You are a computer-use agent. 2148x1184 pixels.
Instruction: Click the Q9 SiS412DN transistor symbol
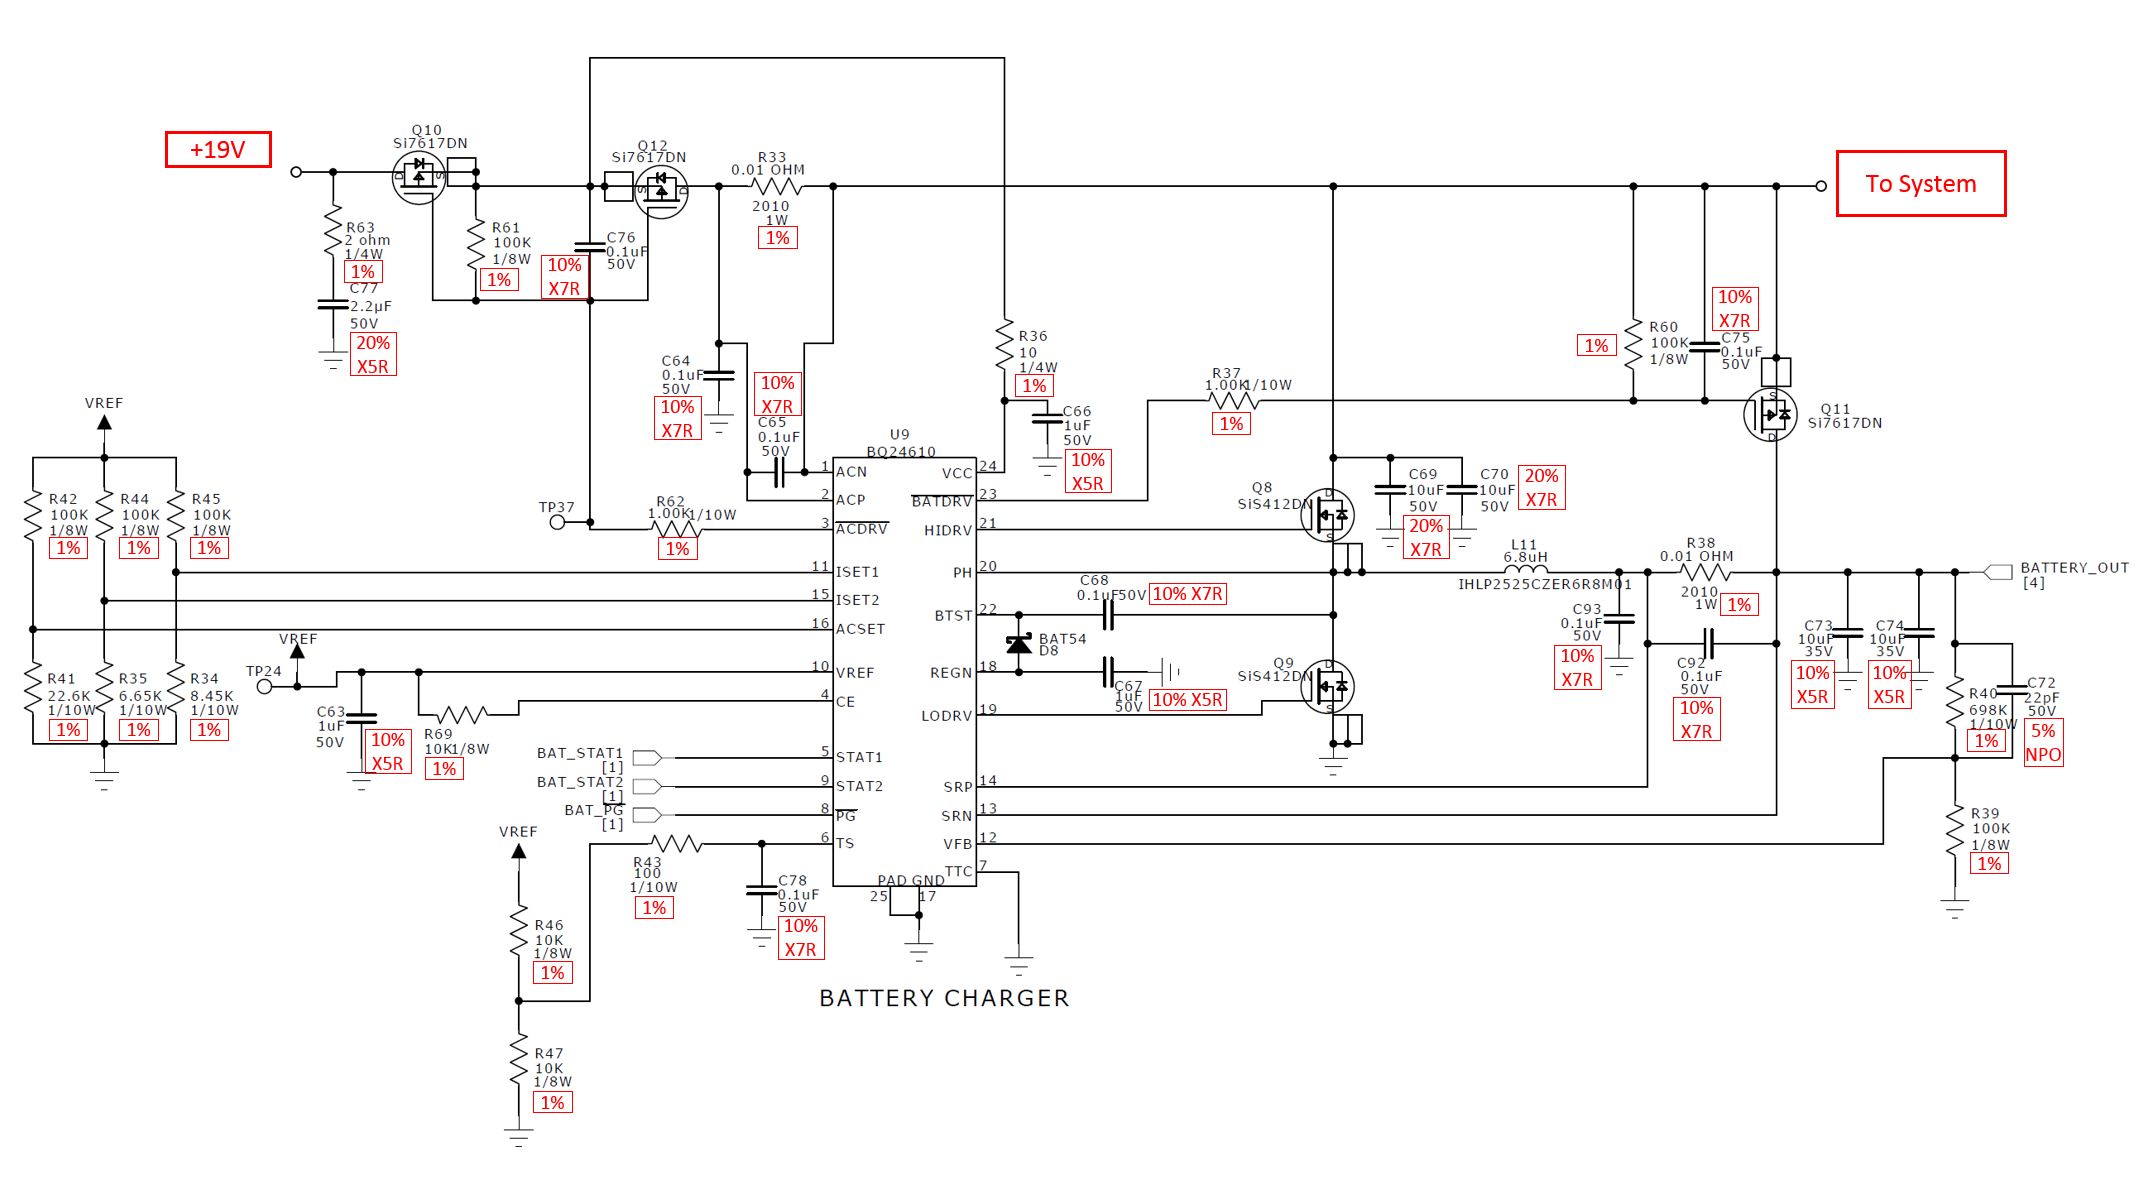tap(1328, 687)
